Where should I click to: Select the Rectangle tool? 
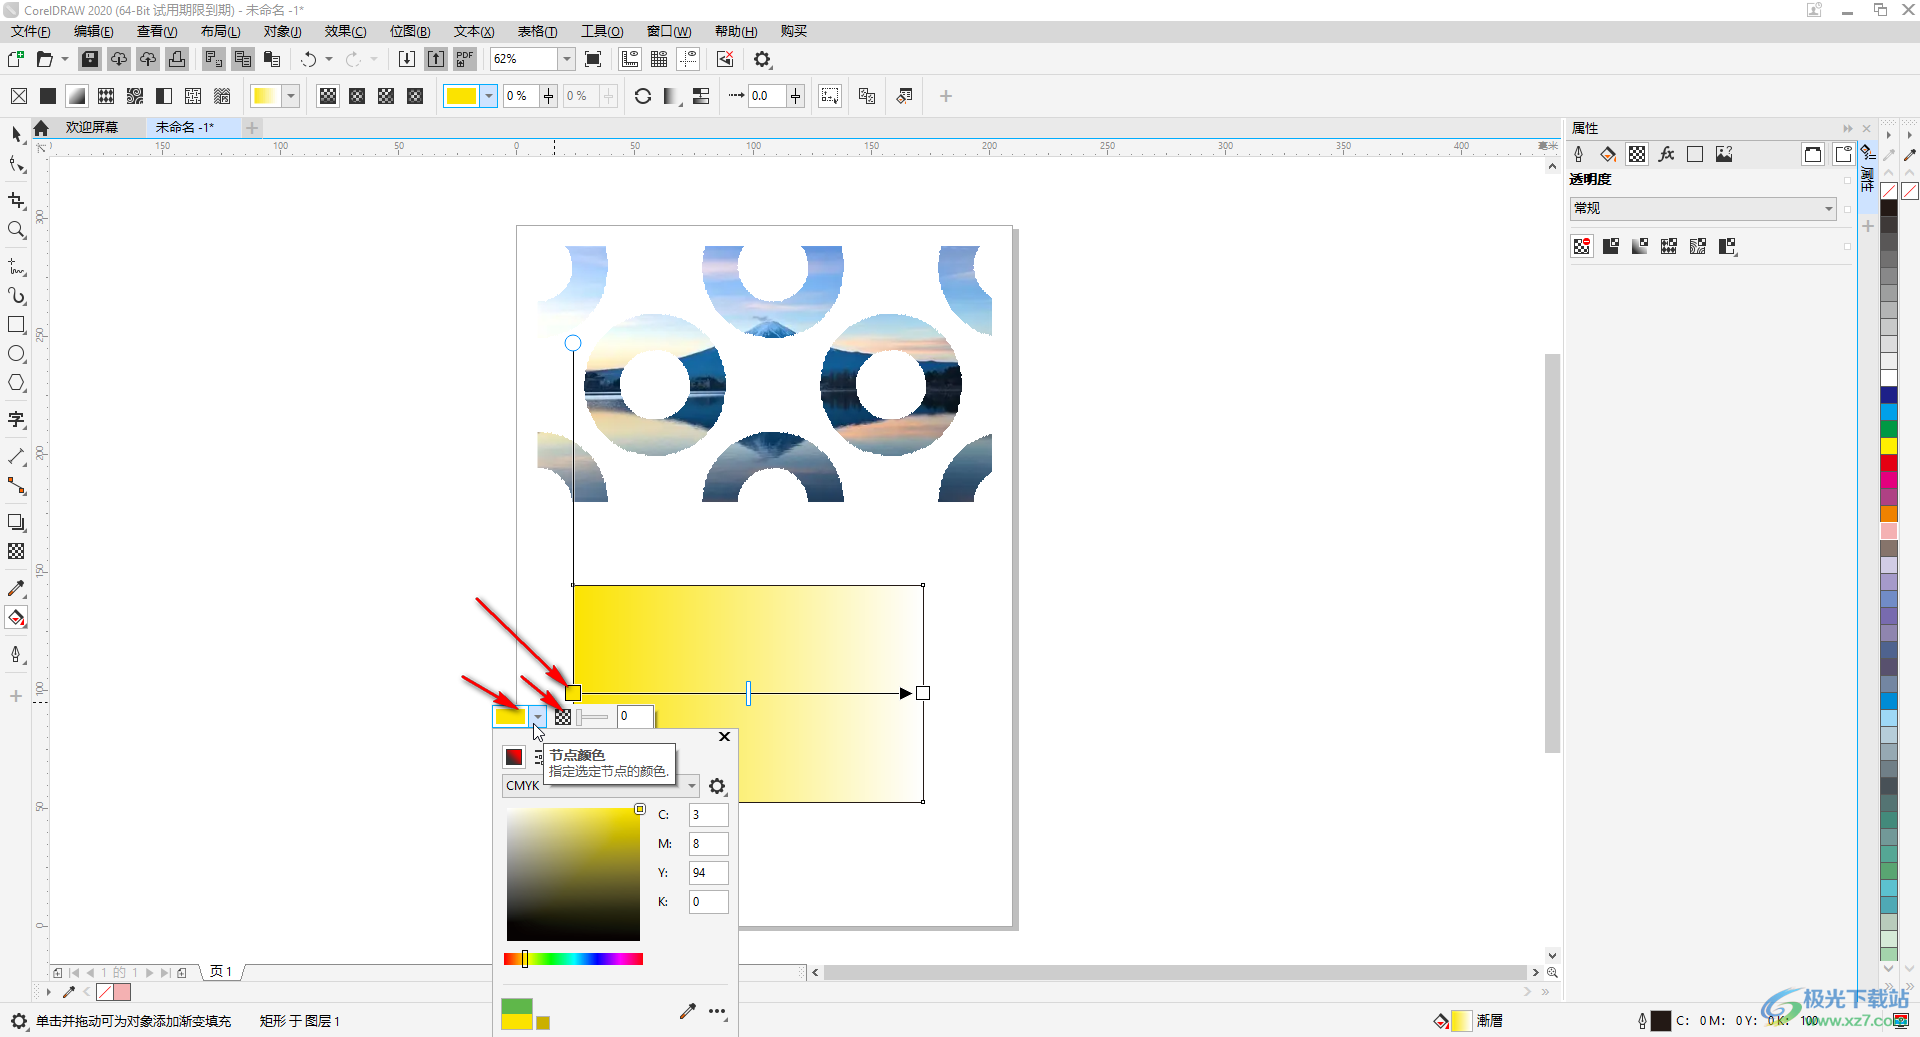tap(16, 325)
